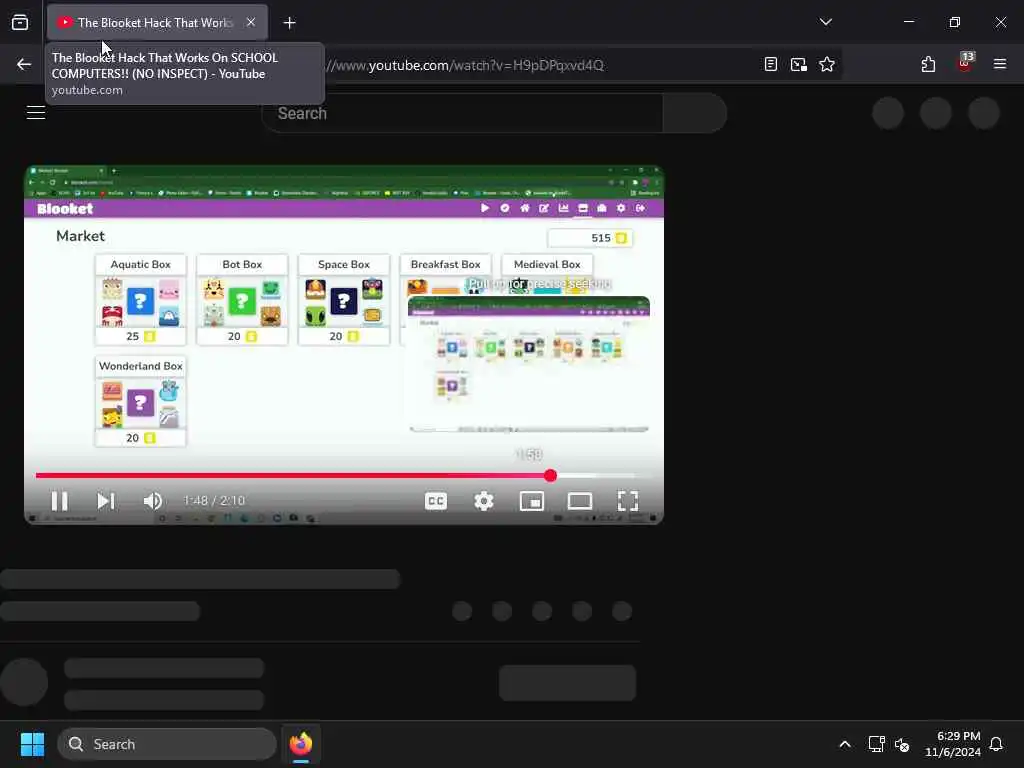Click the Blooket logo in video
The width and height of the screenshot is (1024, 768).
65,209
